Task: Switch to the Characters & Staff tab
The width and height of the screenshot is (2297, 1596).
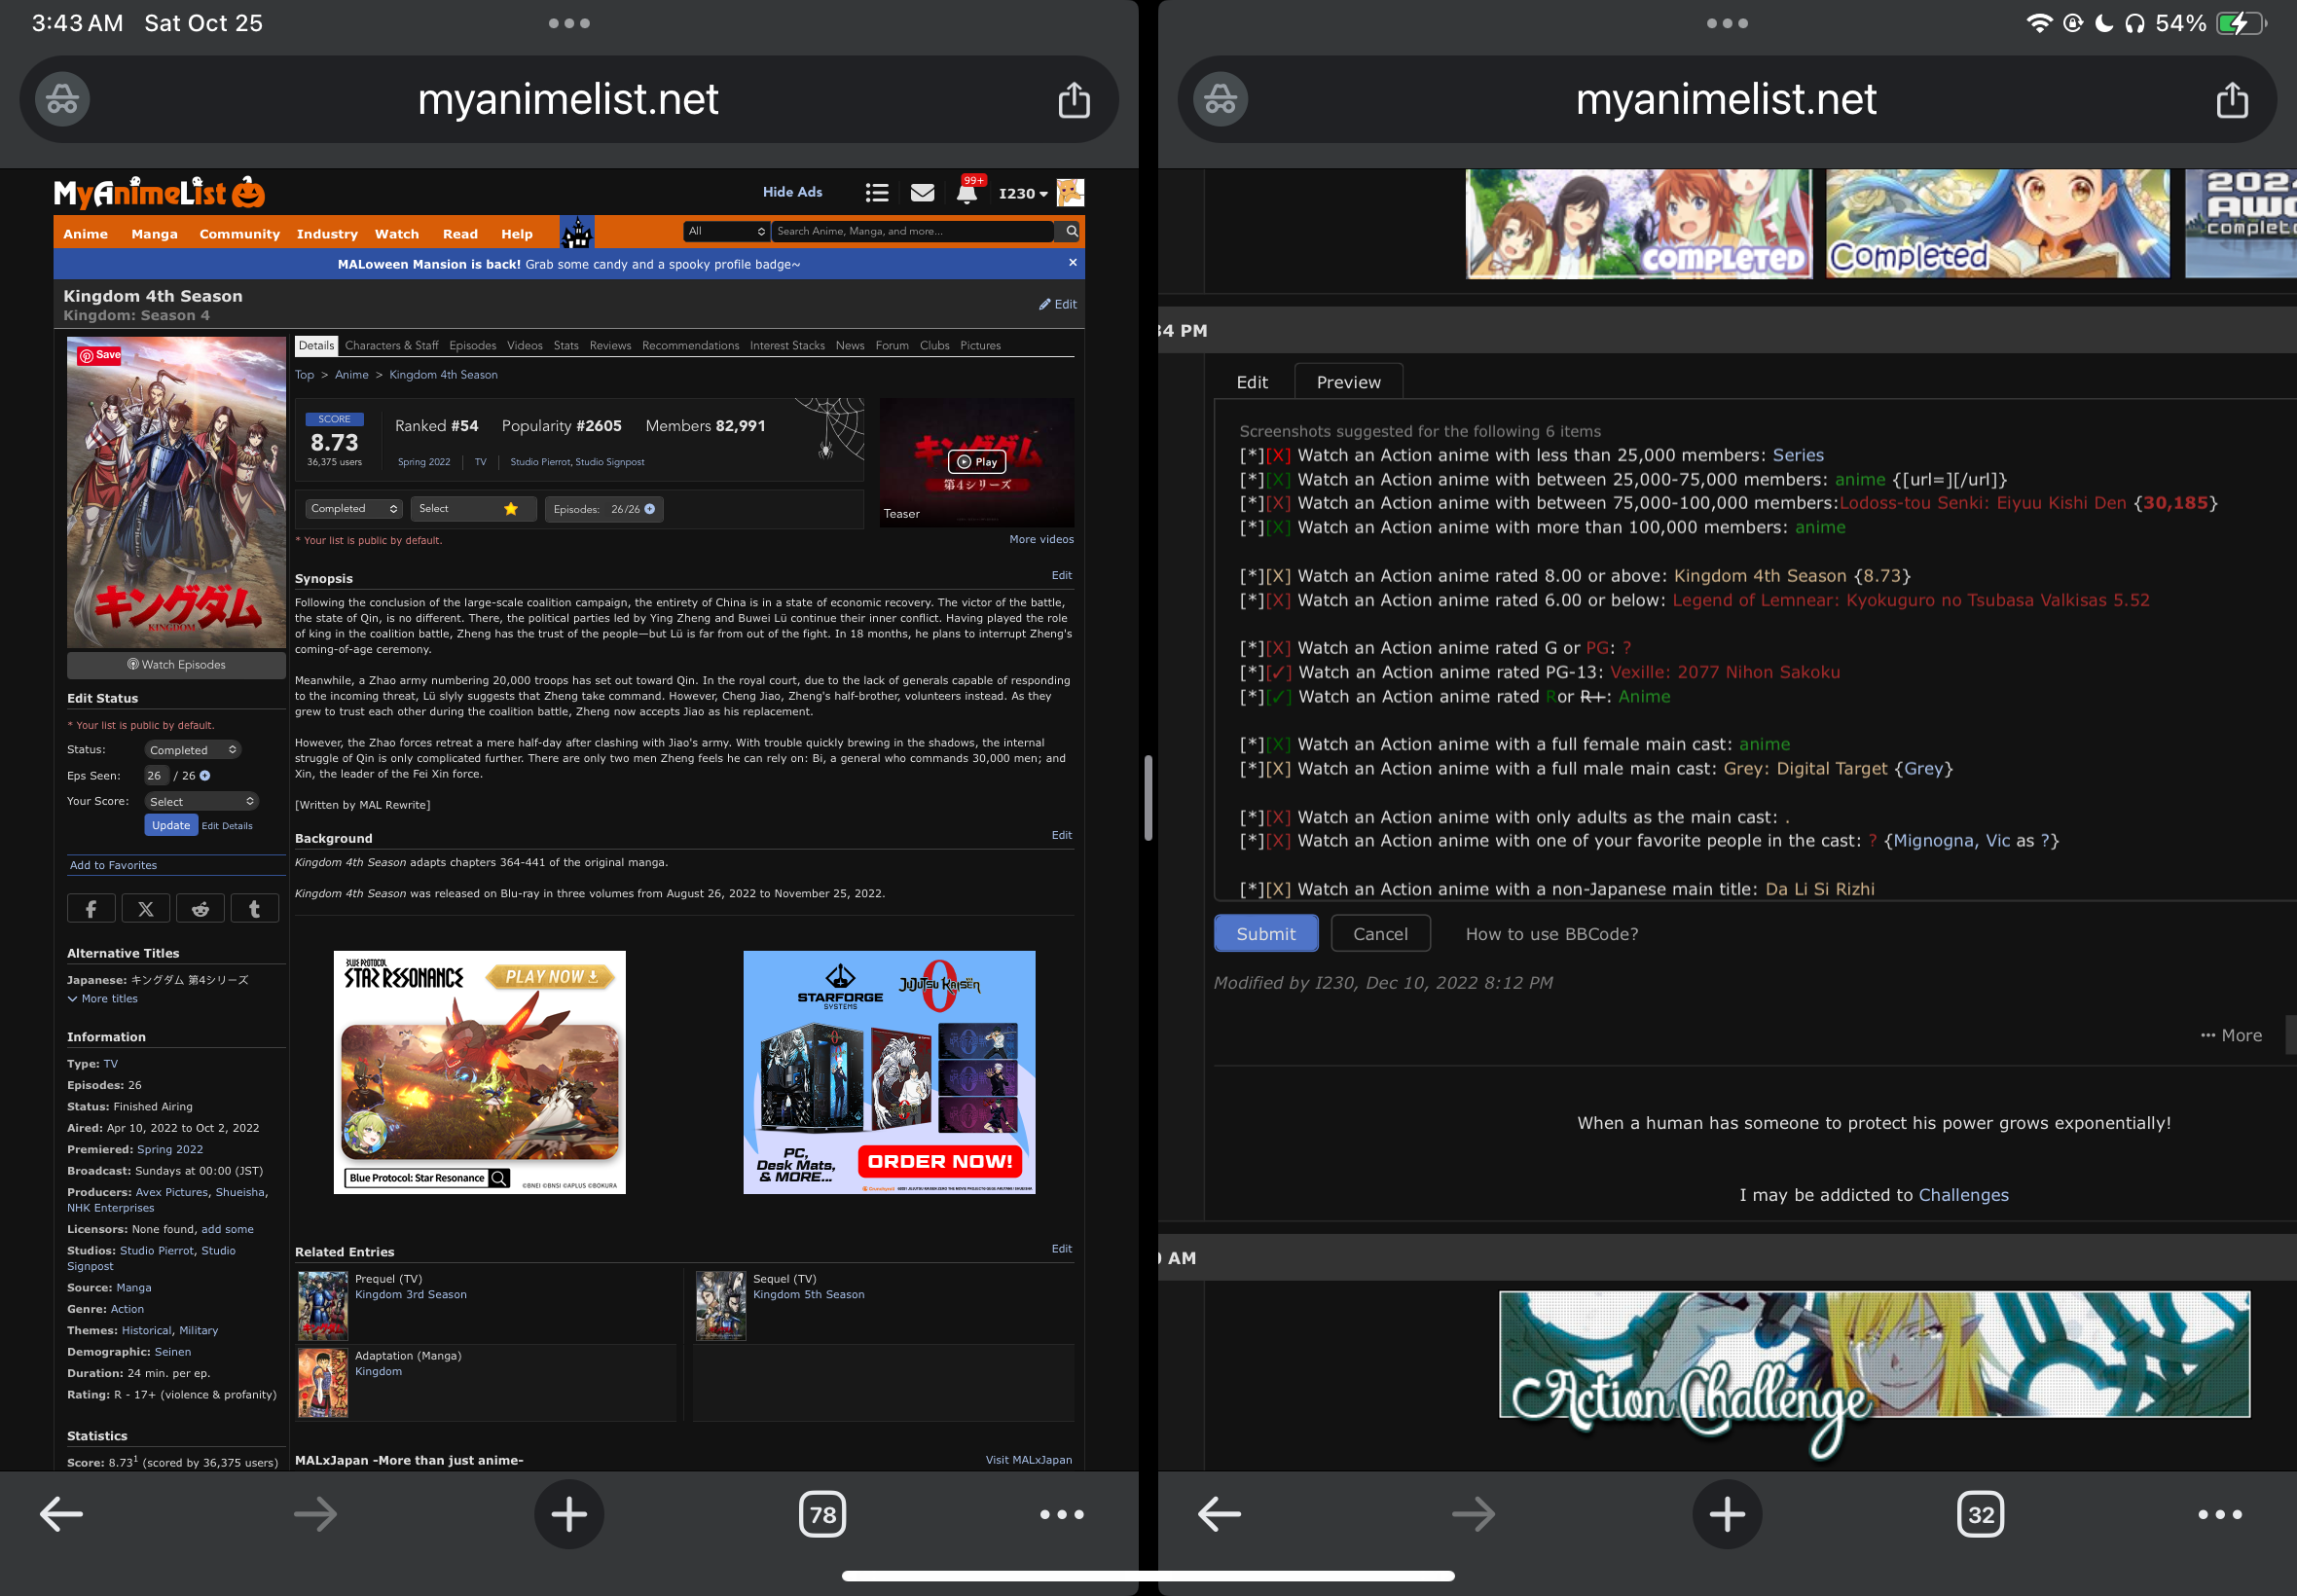Action: coord(391,346)
